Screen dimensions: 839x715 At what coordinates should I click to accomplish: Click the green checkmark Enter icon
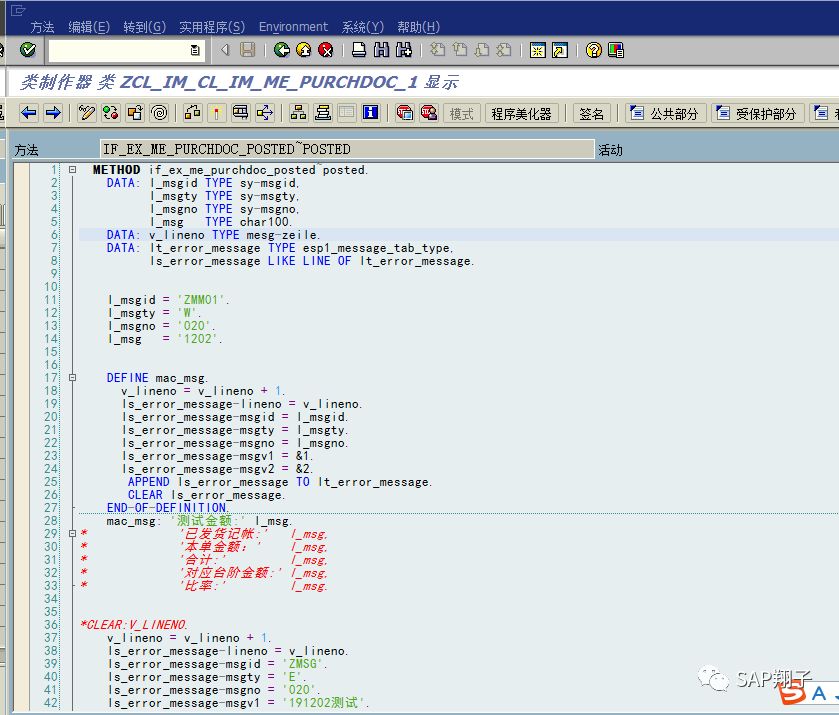[28, 50]
